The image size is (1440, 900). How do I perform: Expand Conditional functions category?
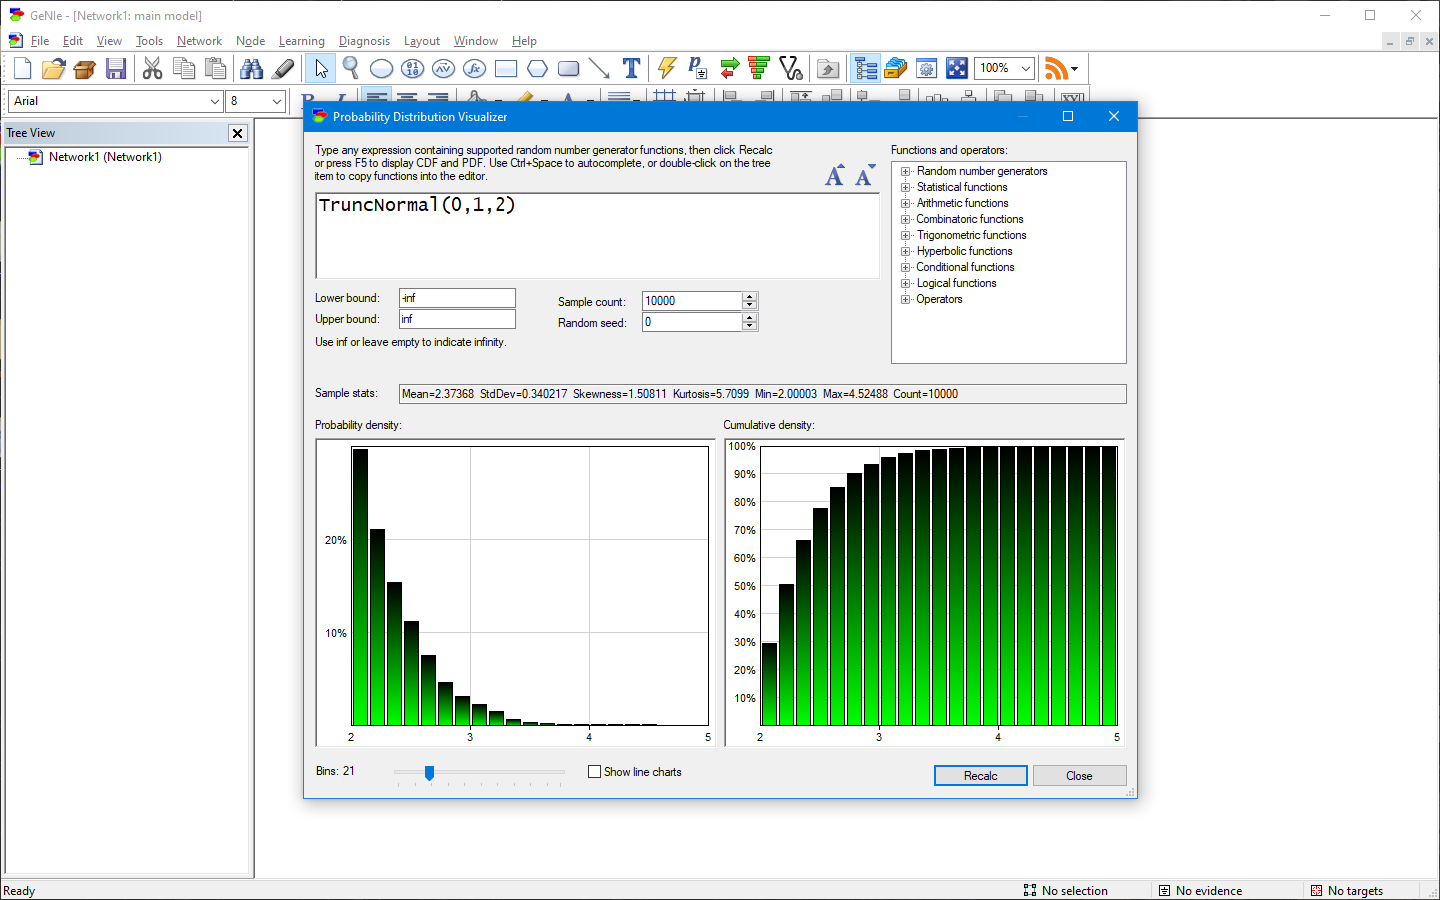(x=906, y=267)
